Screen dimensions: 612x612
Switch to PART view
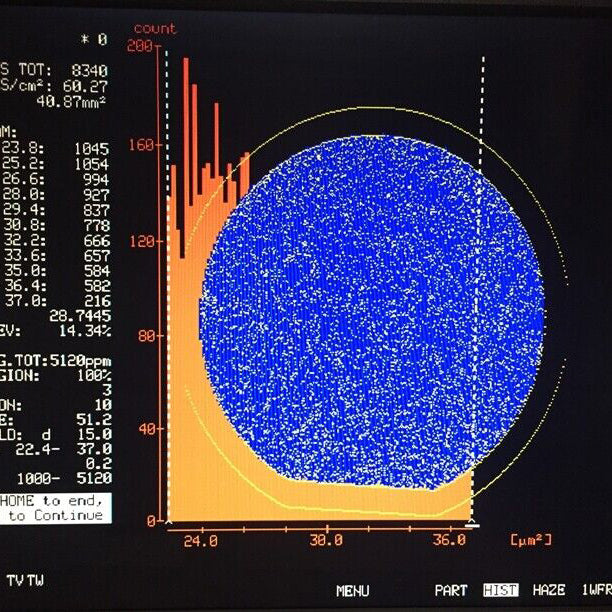point(451,591)
